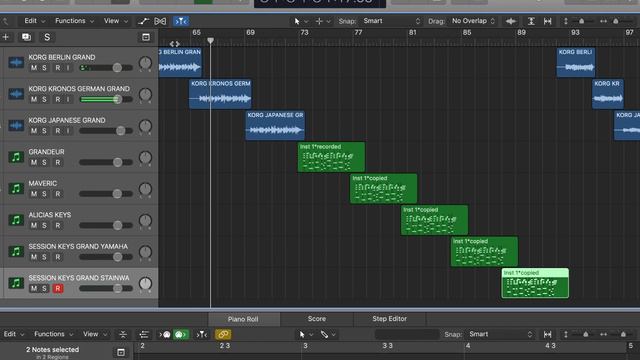
Task: Click the add track plus button
Action: (6, 37)
